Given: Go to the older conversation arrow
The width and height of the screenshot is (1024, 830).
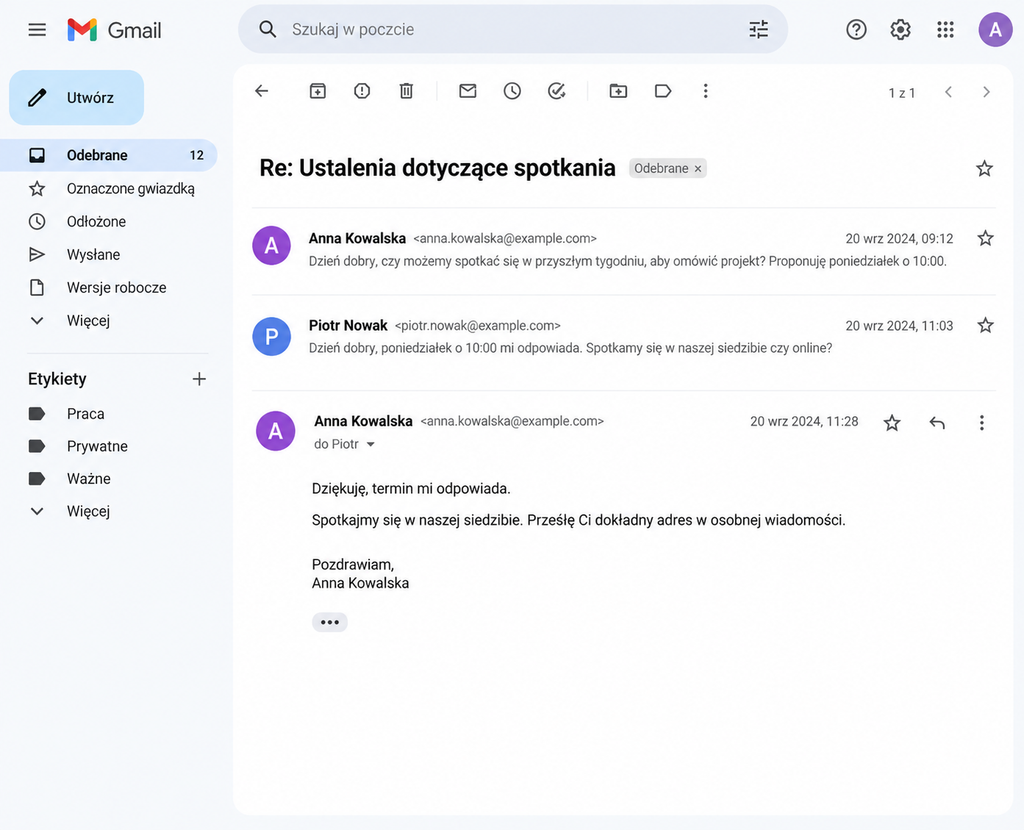Looking at the screenshot, I should pos(986,92).
